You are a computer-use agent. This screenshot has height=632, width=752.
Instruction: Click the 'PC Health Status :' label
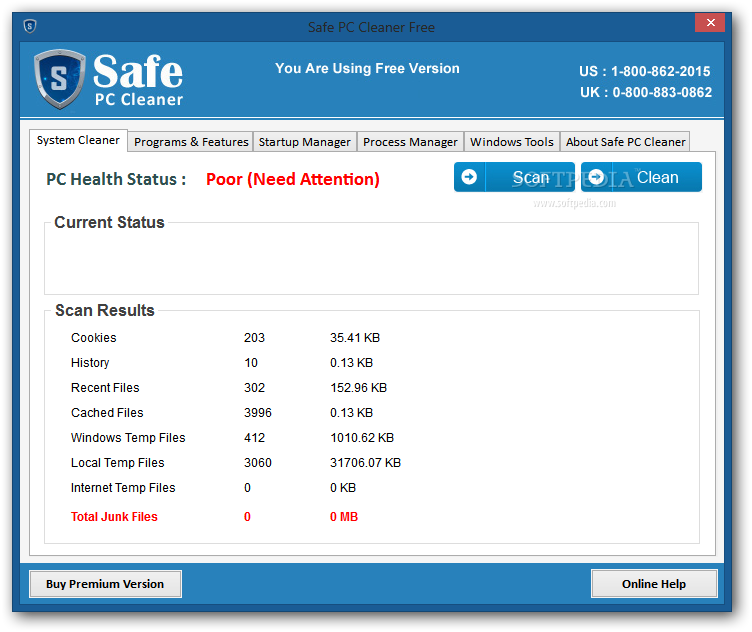point(116,179)
